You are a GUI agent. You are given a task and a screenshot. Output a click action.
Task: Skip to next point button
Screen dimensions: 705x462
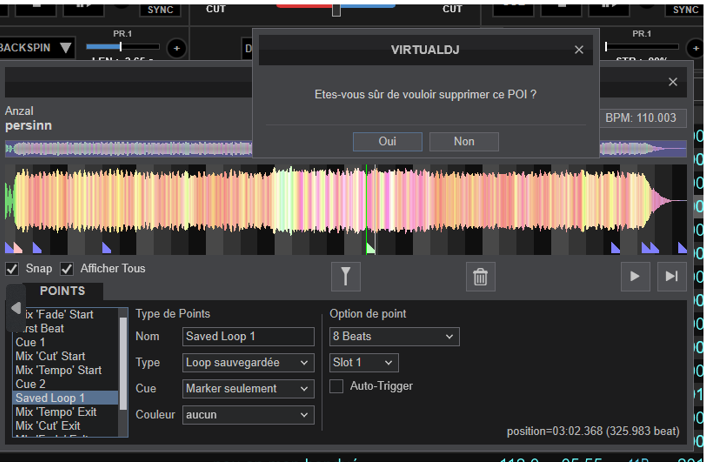(x=672, y=276)
